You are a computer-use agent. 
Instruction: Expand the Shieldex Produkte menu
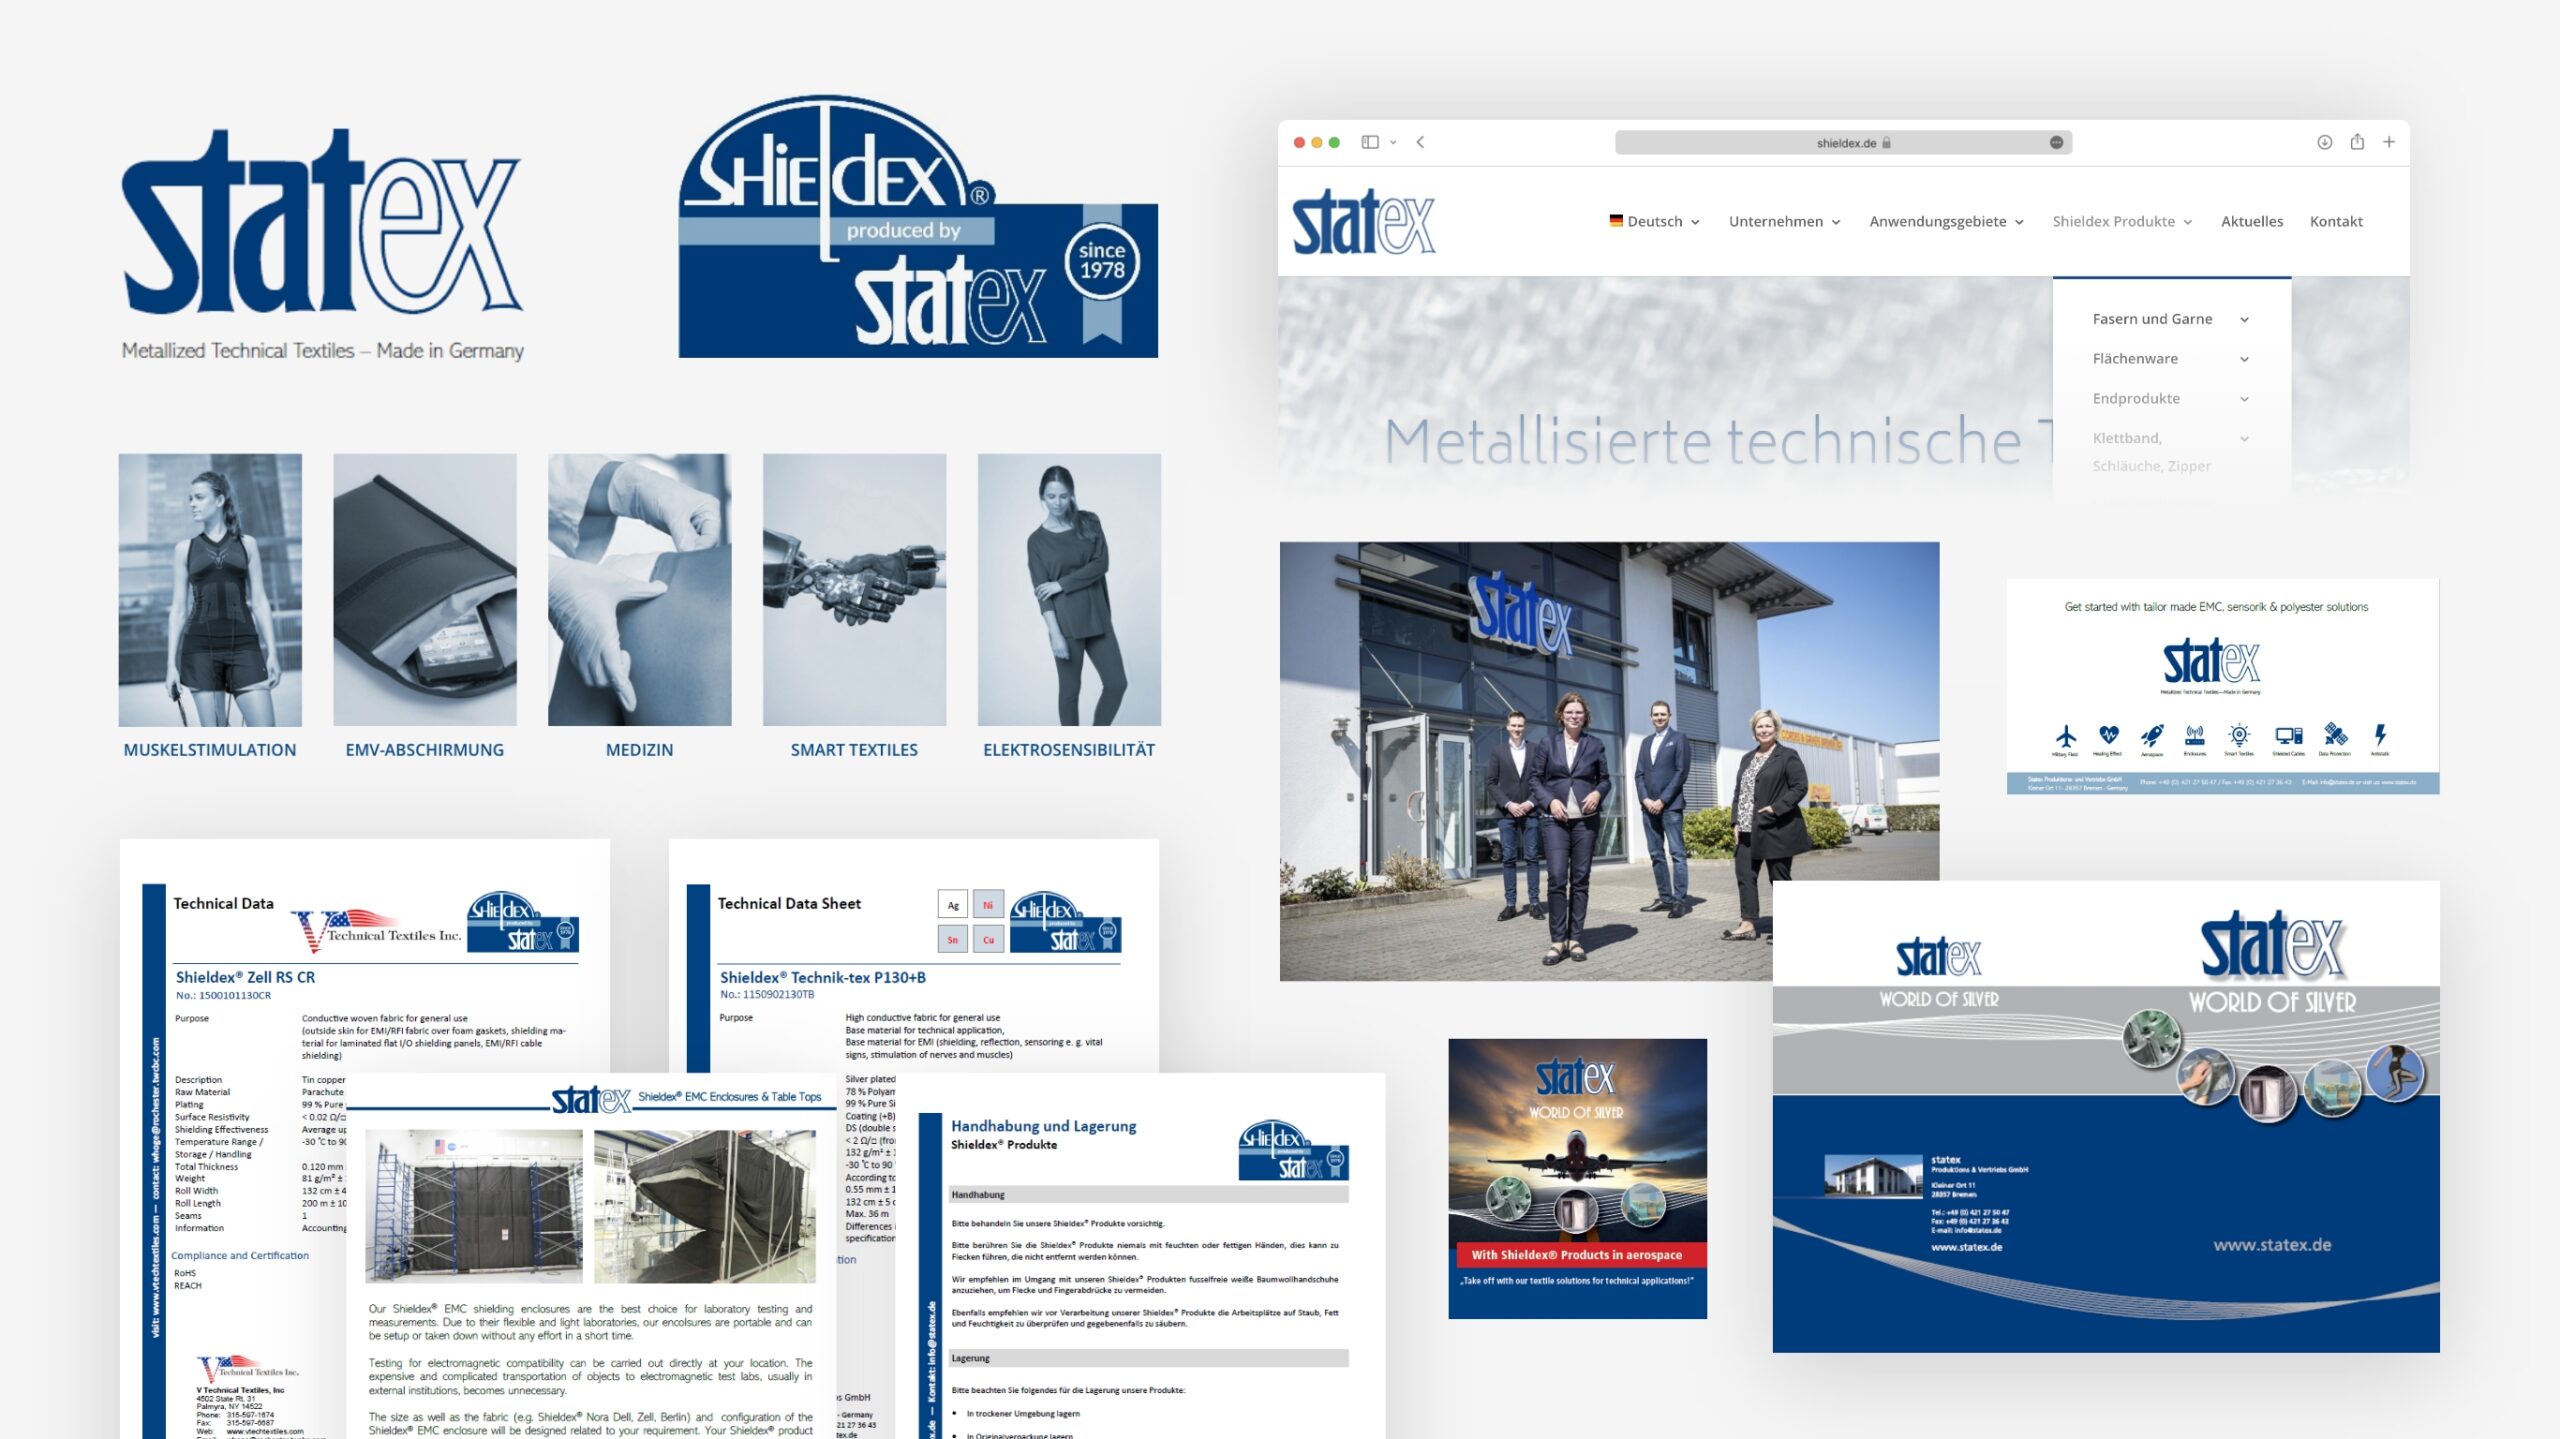tap(2122, 221)
